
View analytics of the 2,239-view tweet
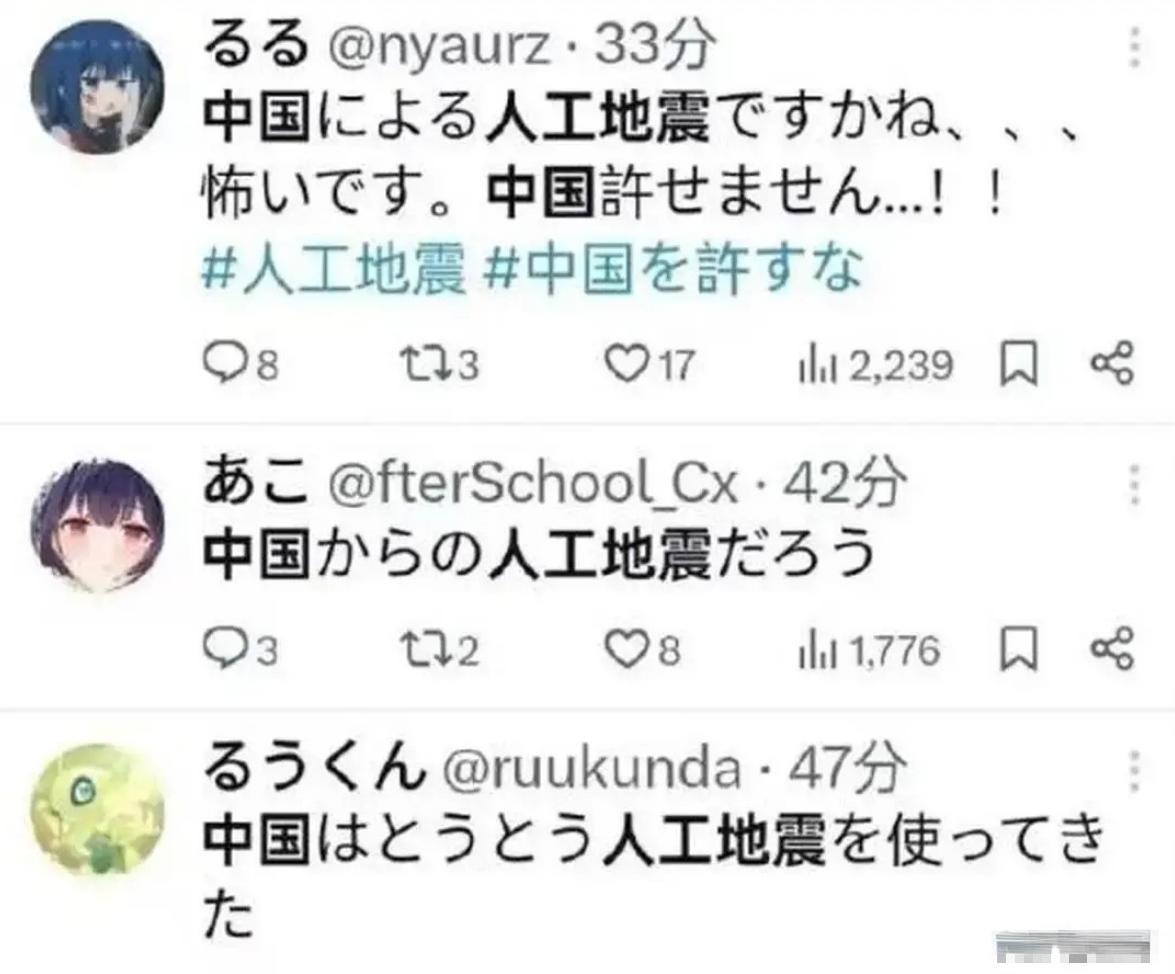[875, 366]
